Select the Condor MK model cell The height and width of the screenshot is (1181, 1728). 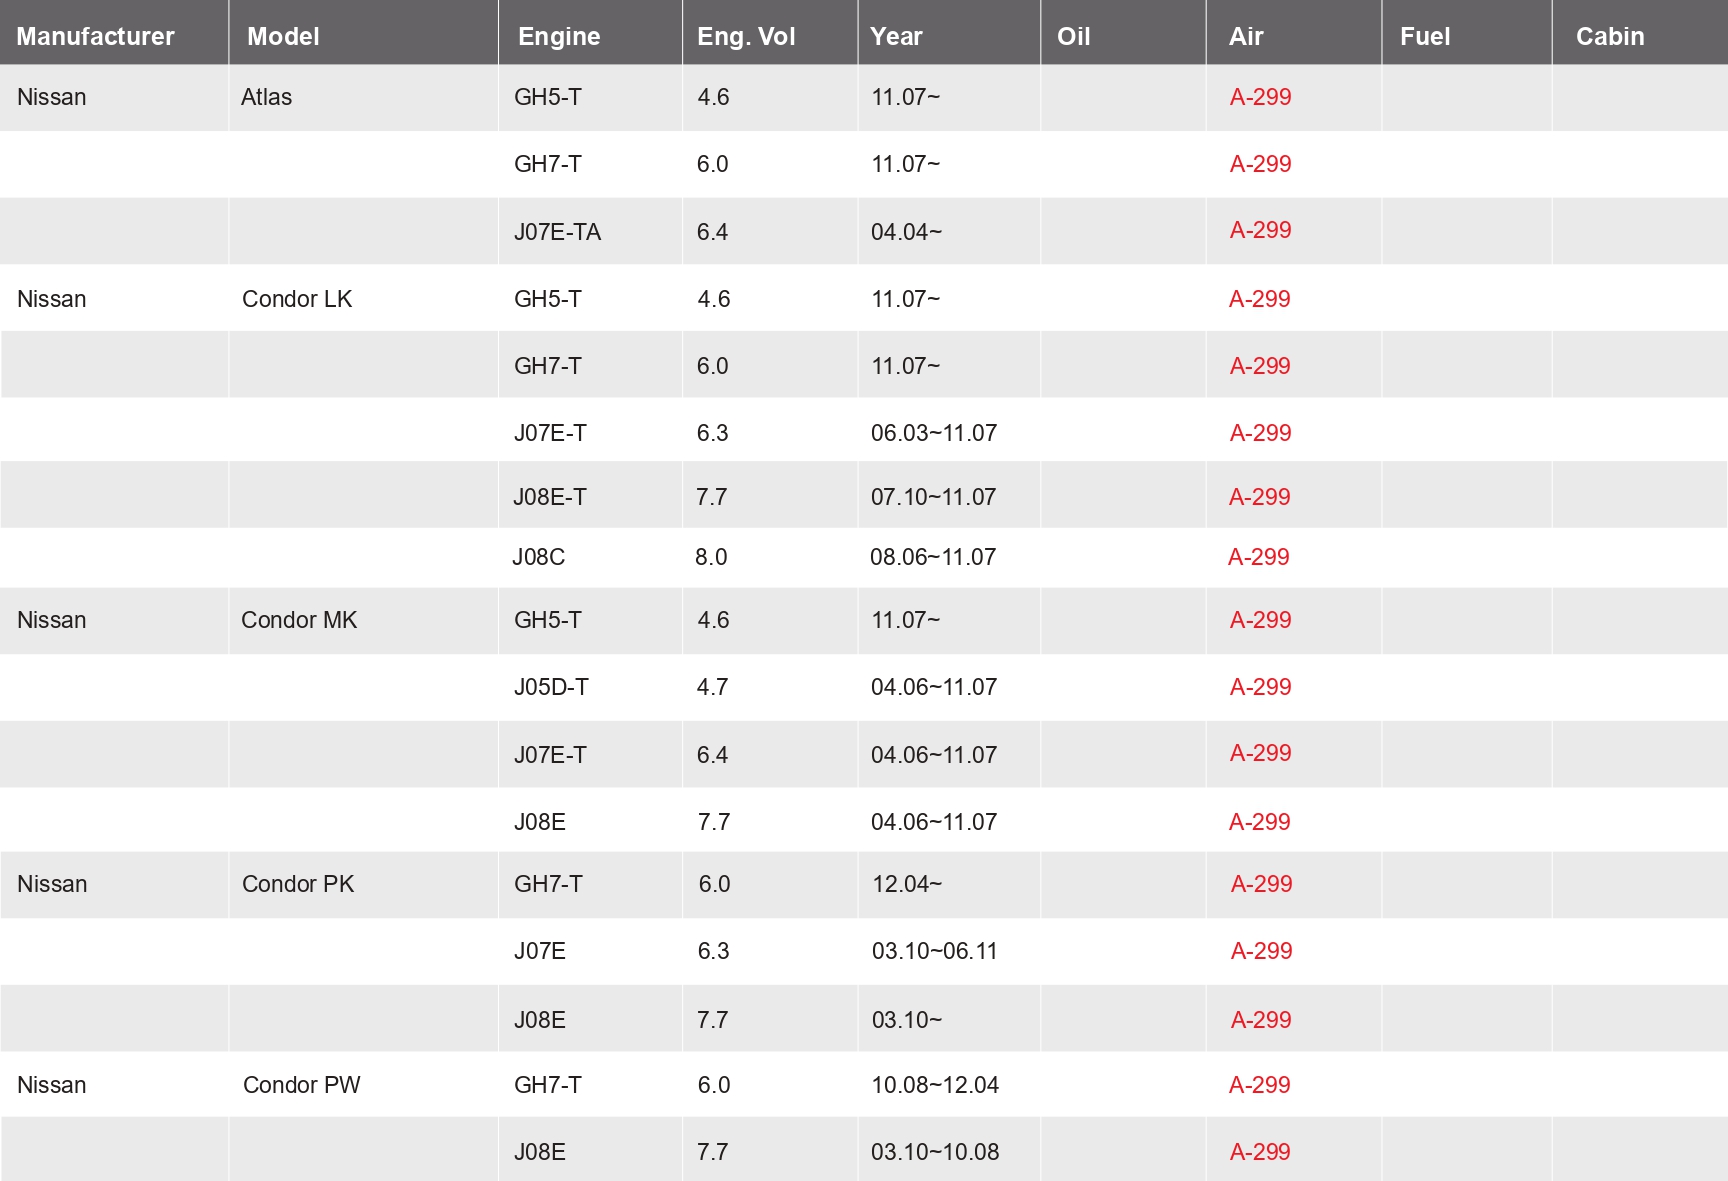[x=299, y=620]
